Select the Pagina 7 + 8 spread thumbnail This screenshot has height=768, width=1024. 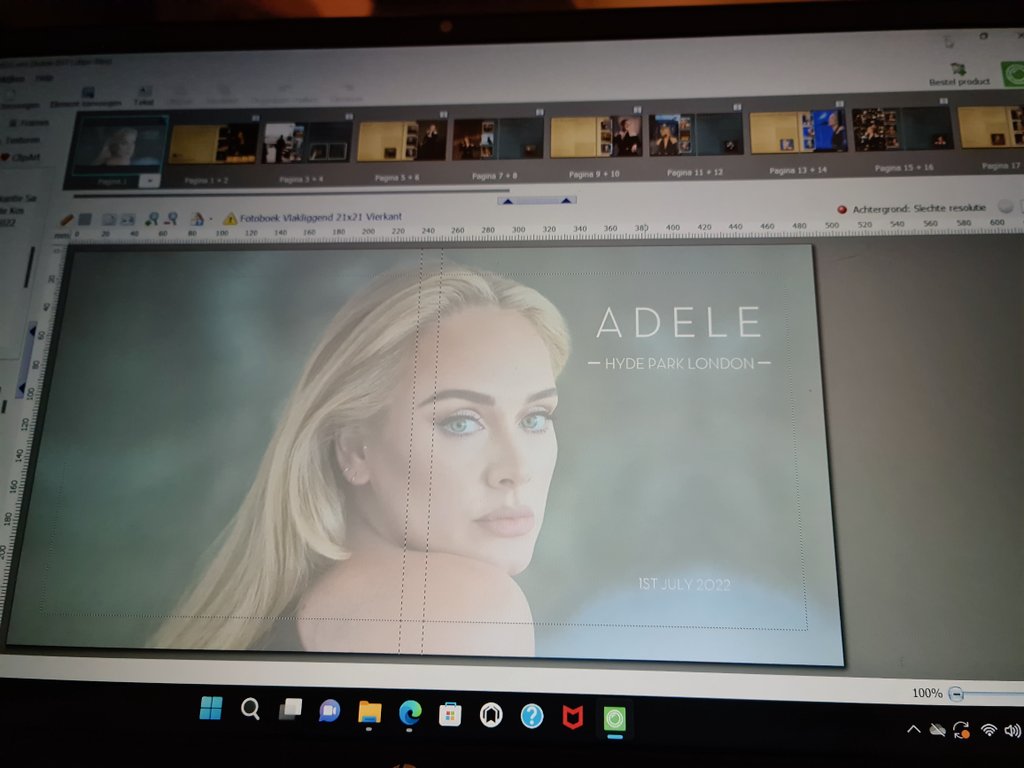(498, 138)
